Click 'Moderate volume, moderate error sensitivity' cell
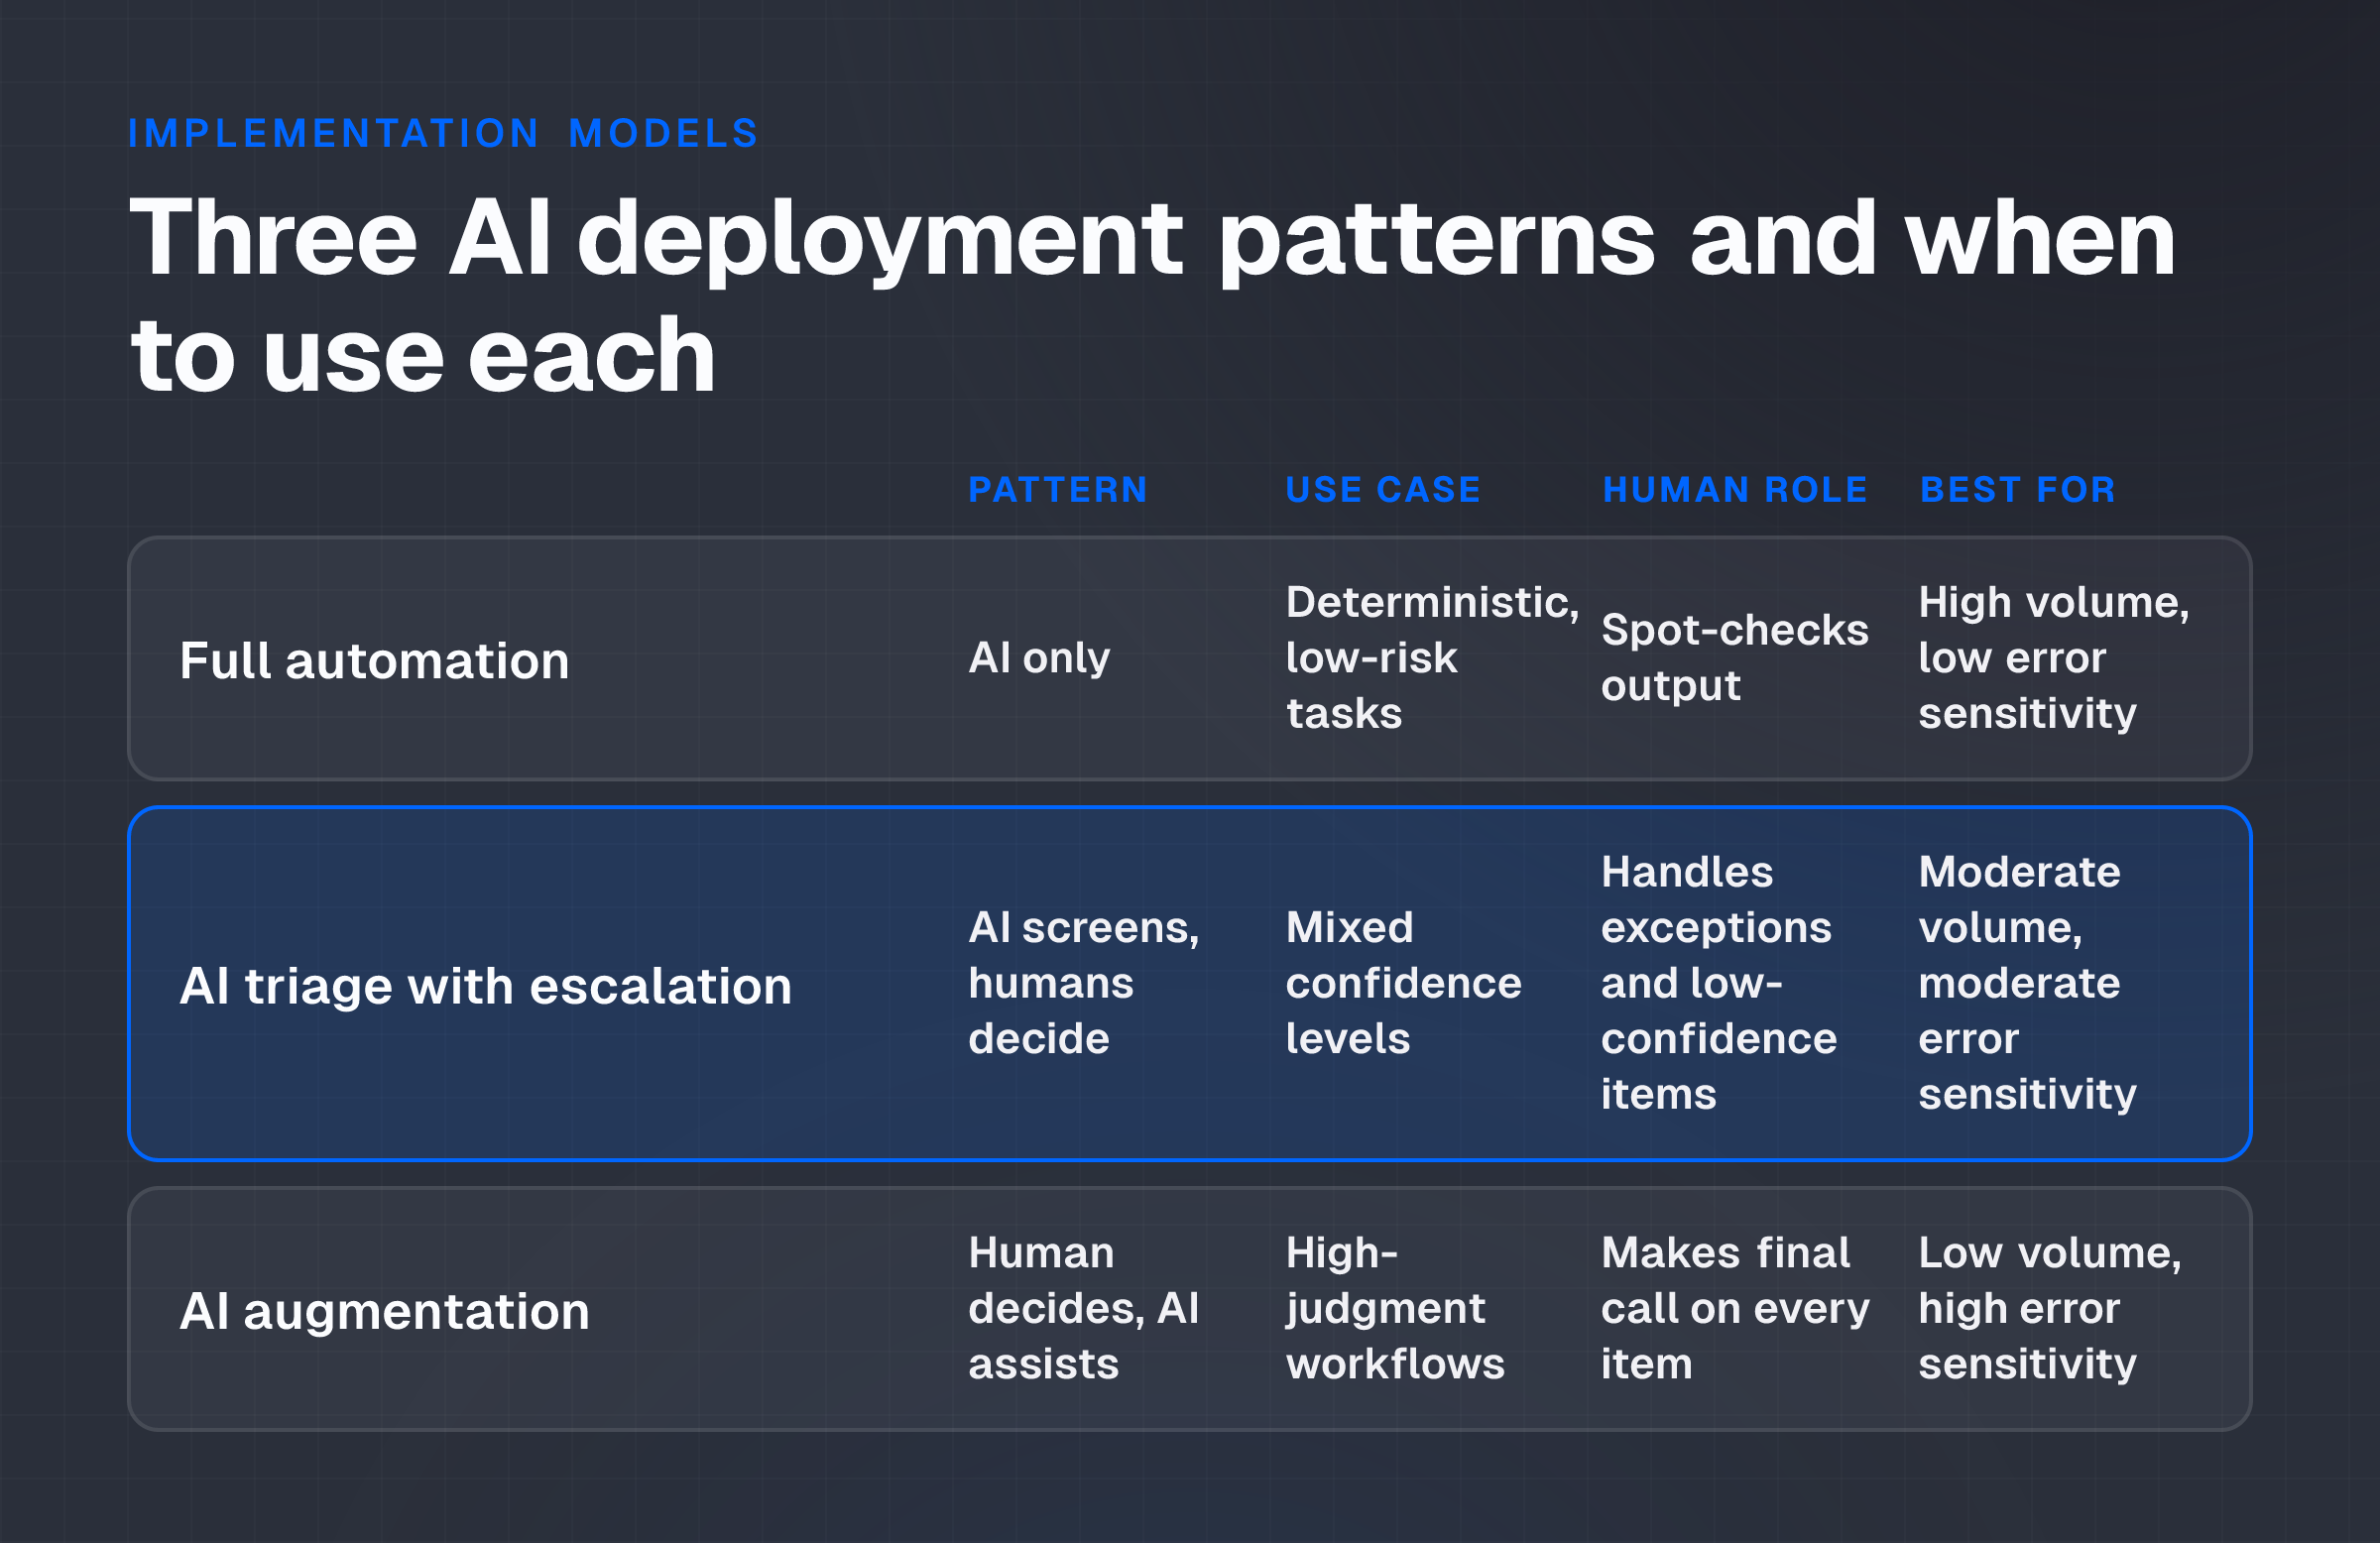 coord(2027,983)
